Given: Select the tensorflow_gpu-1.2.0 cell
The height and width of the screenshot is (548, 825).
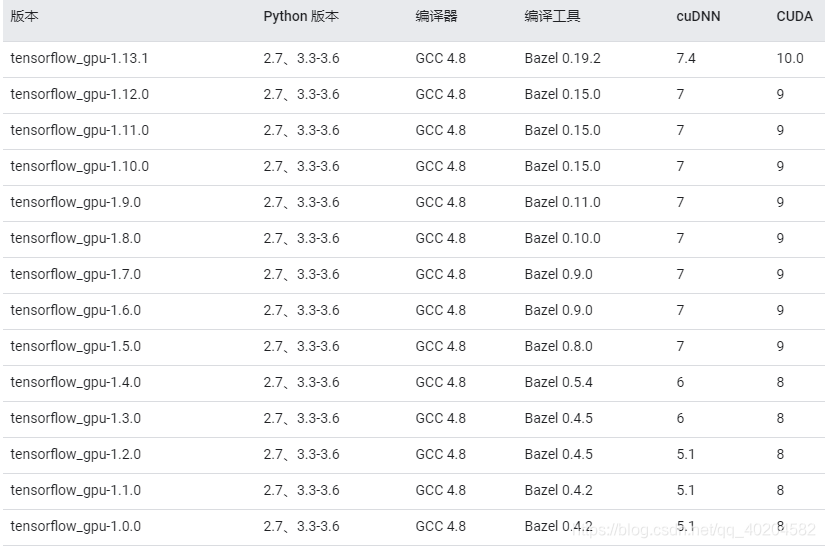Looking at the screenshot, I should (x=75, y=454).
